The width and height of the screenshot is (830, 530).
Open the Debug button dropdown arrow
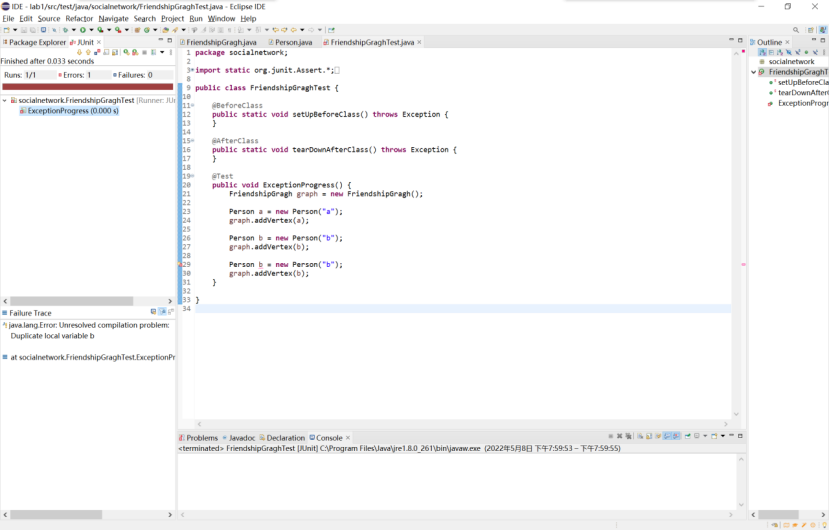(x=74, y=30)
